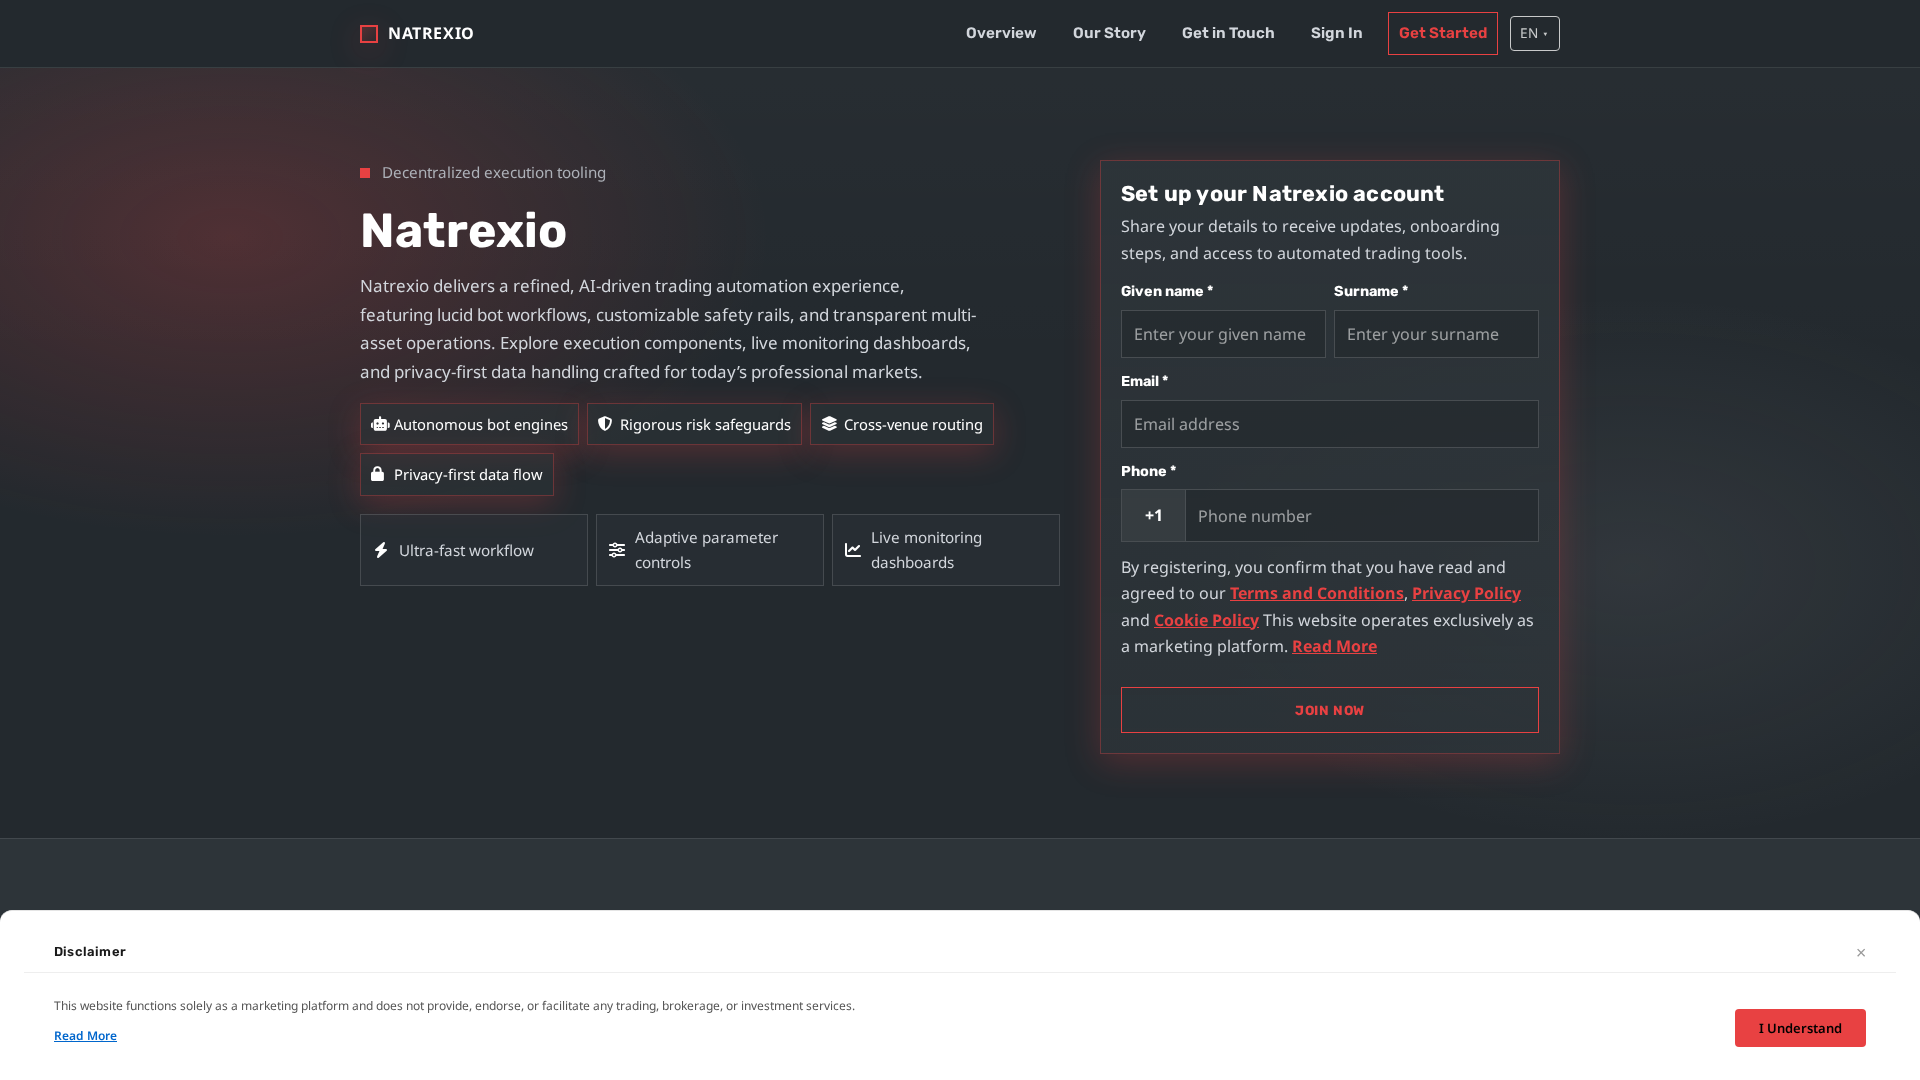Screen dimensions: 1920x1080
Task: Click the Rigorous risk safeguards tag
Action: pos(694,424)
